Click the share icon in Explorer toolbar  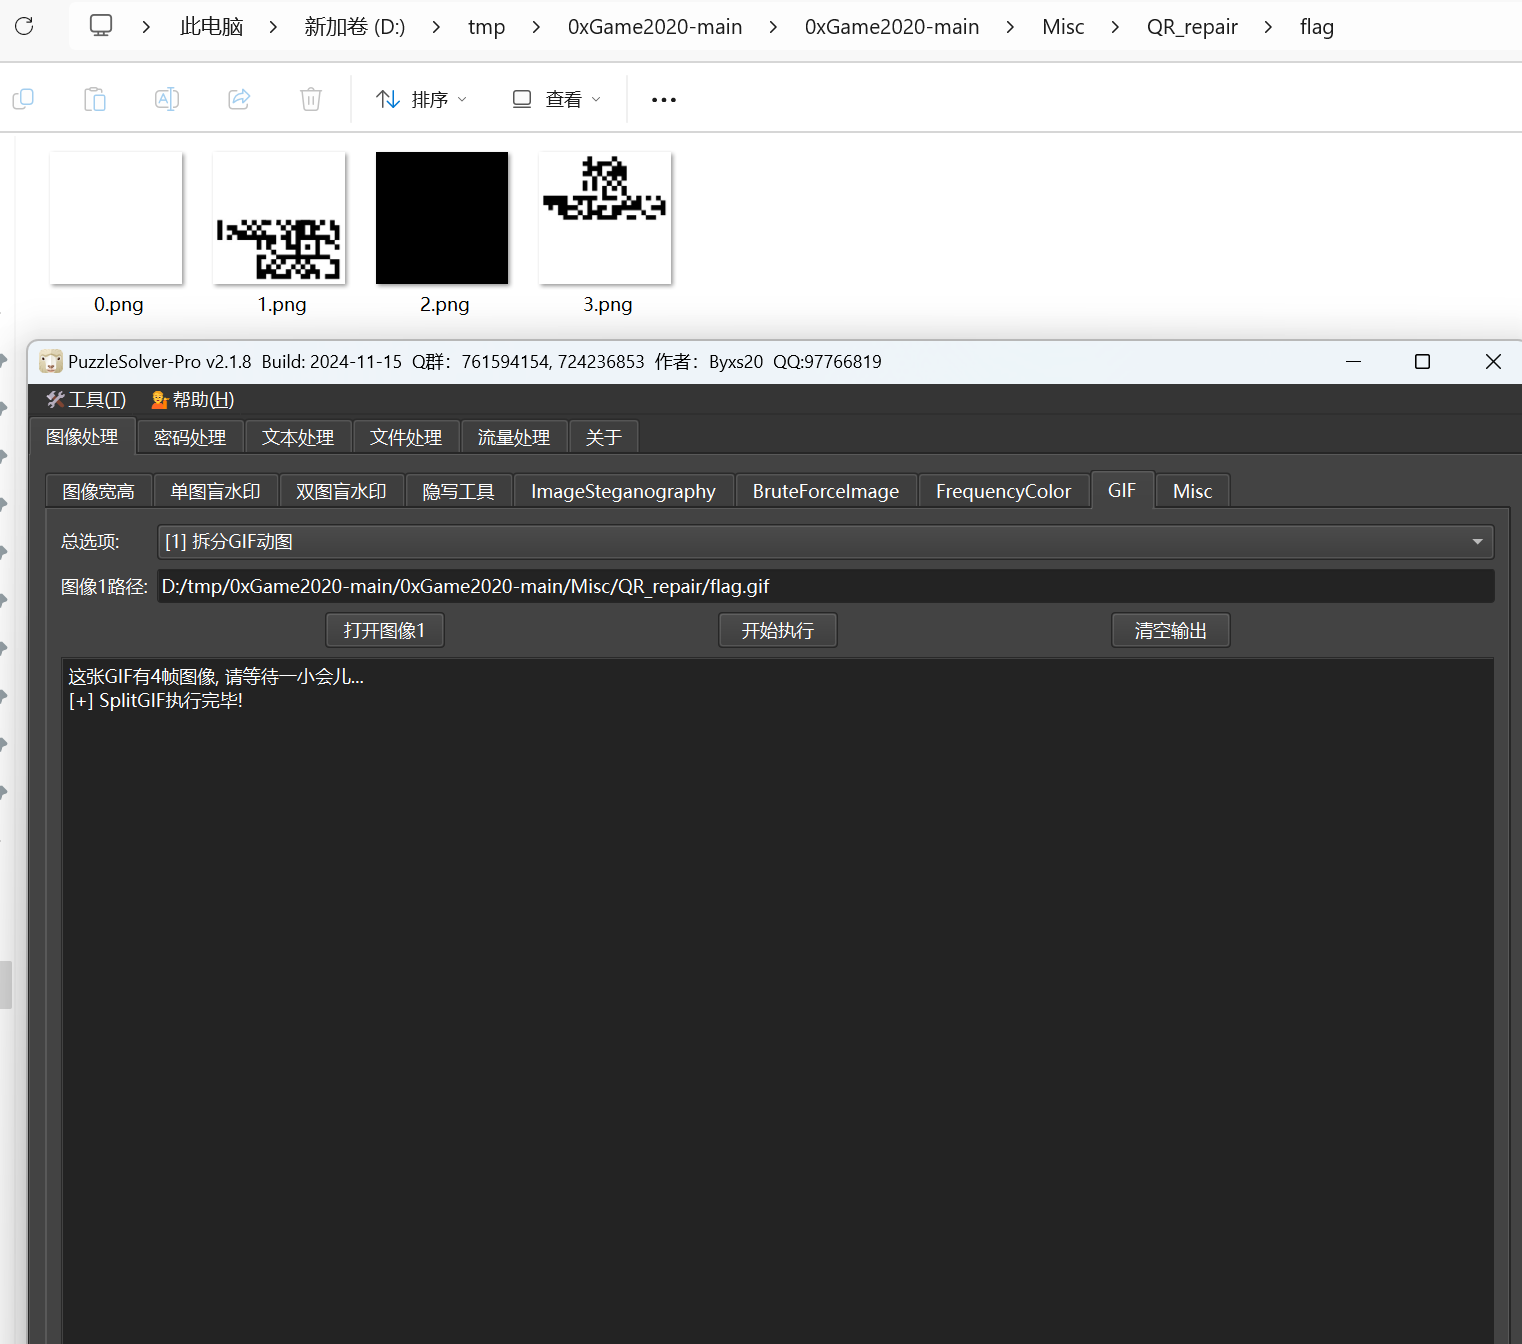click(x=239, y=99)
